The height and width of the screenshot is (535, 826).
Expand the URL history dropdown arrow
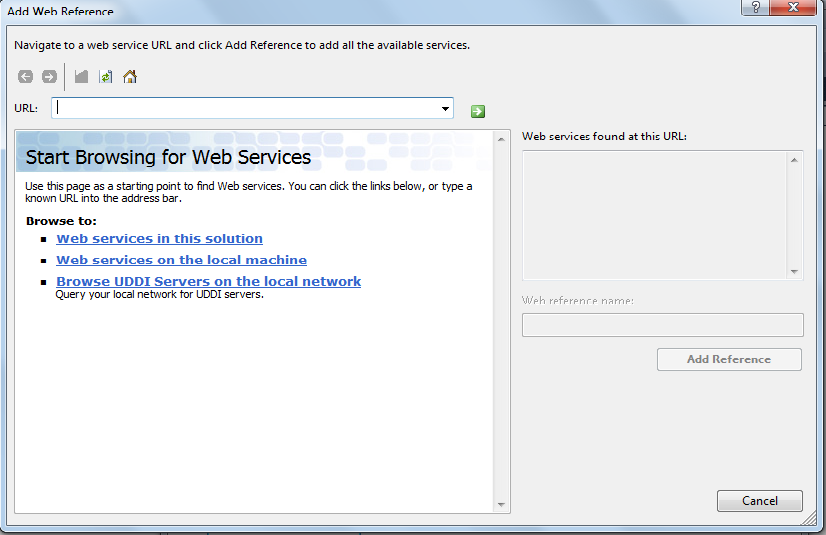click(445, 108)
